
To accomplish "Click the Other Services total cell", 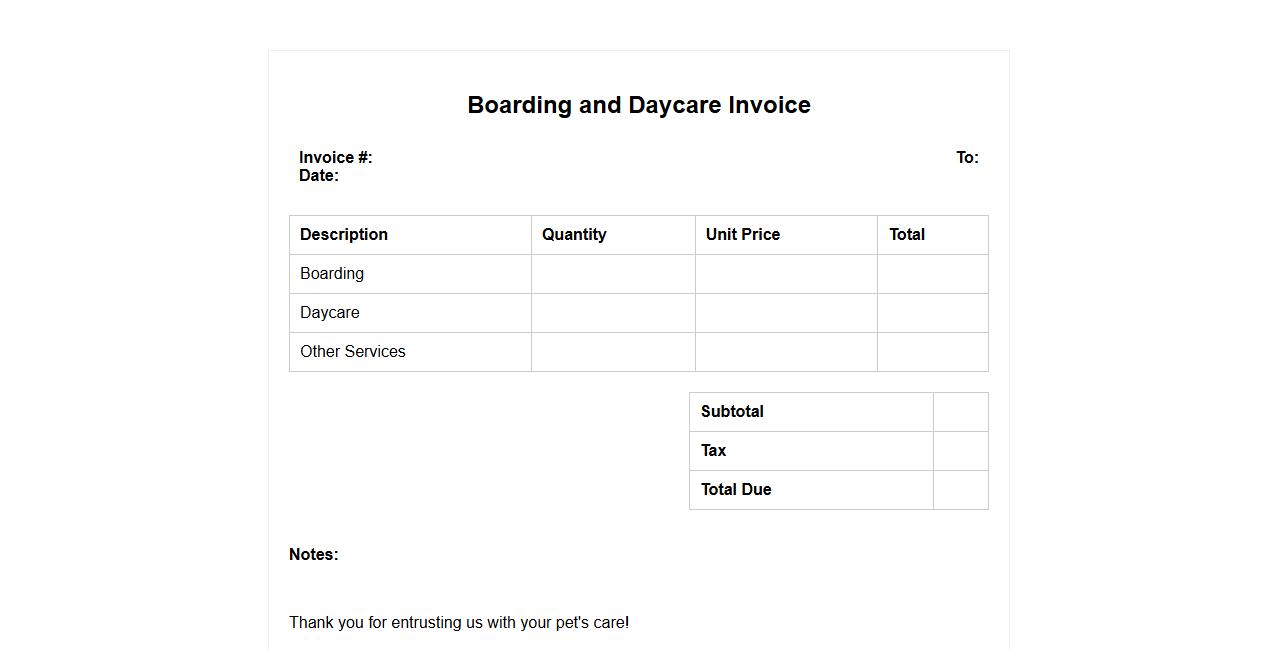I will (x=932, y=352).
